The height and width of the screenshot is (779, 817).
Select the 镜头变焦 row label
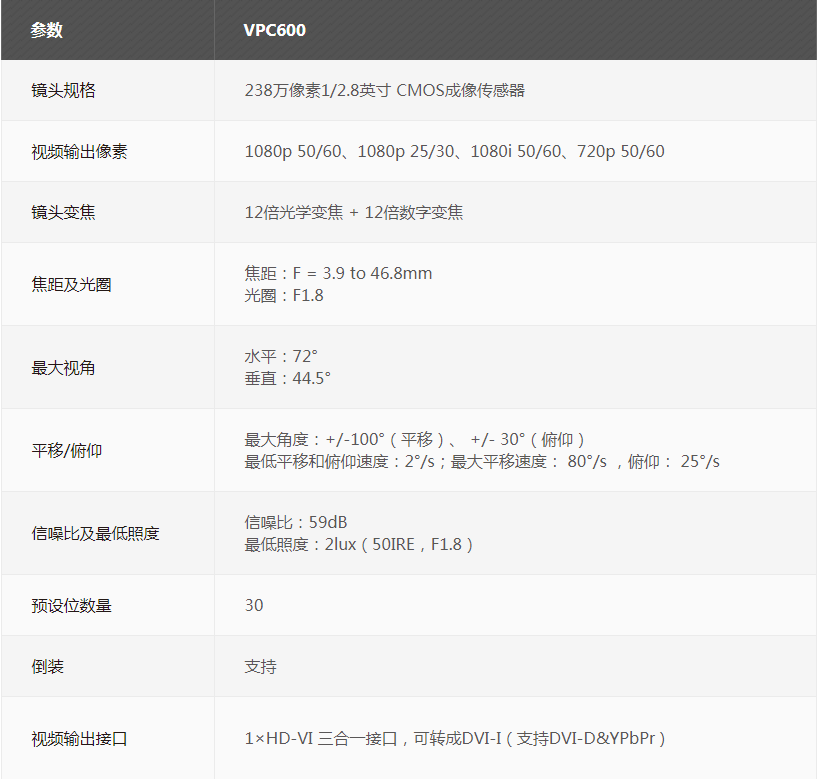64,212
